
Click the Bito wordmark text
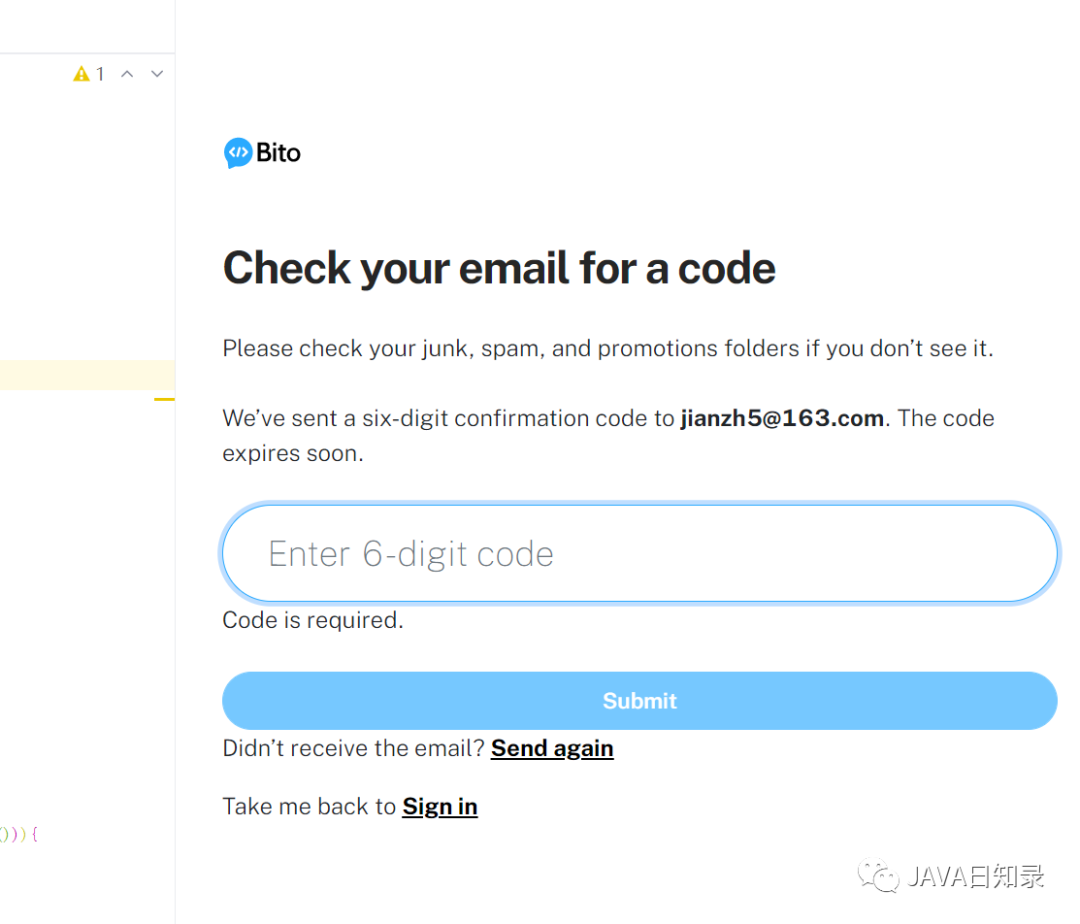278,153
